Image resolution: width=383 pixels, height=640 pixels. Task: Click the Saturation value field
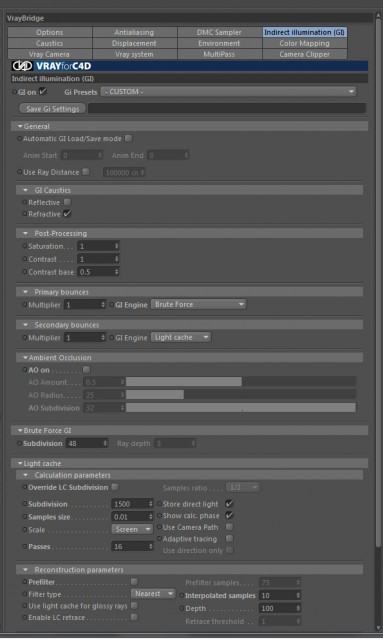98,246
